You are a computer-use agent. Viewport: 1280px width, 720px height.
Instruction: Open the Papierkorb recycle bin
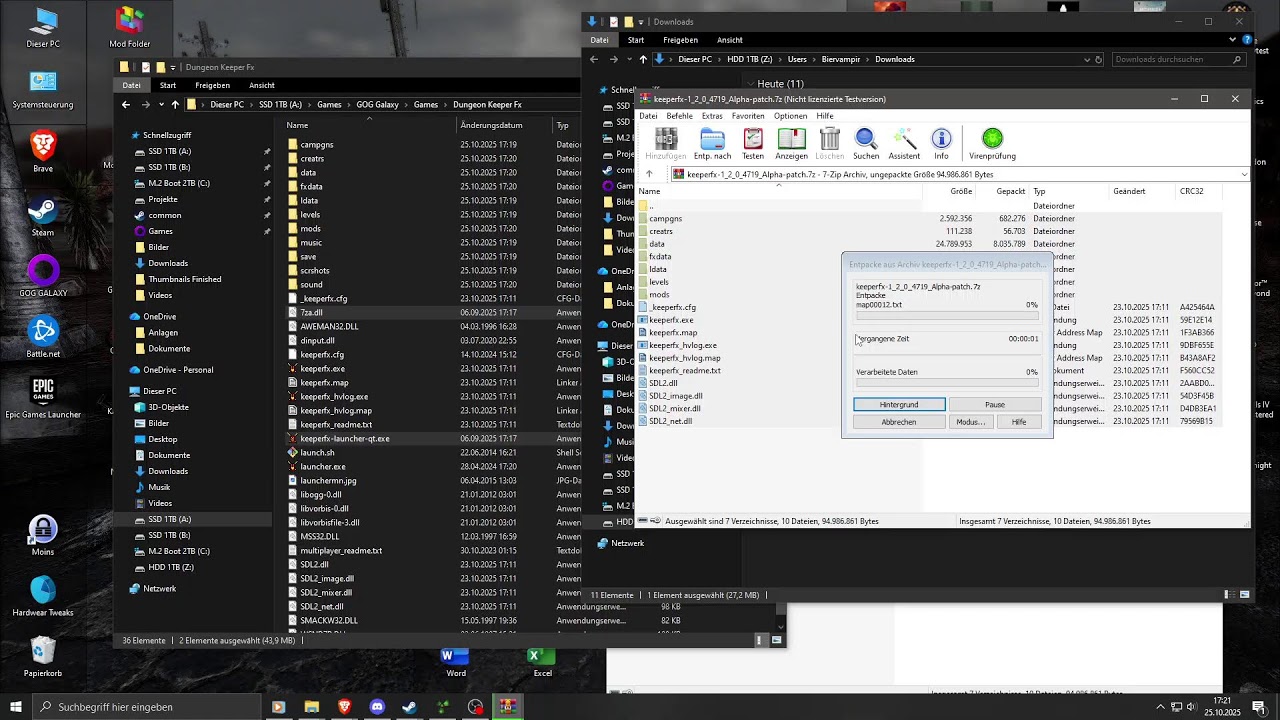tap(43, 658)
